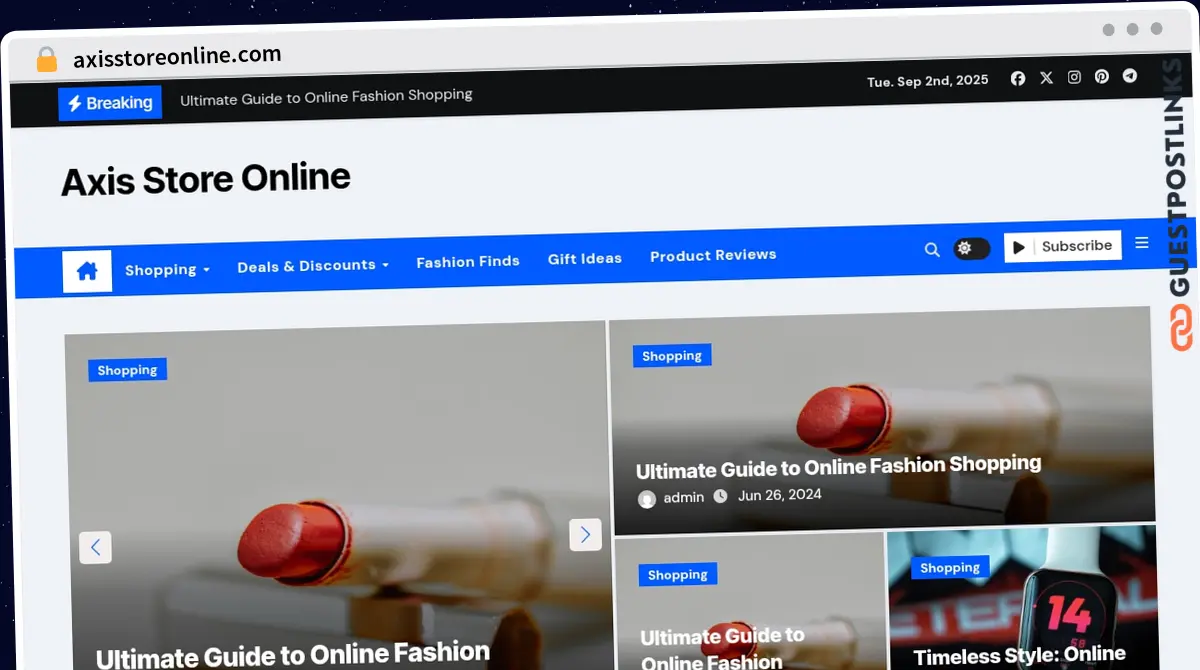The width and height of the screenshot is (1200, 670).
Task: Open the Pinterest social icon
Action: tap(1101, 76)
